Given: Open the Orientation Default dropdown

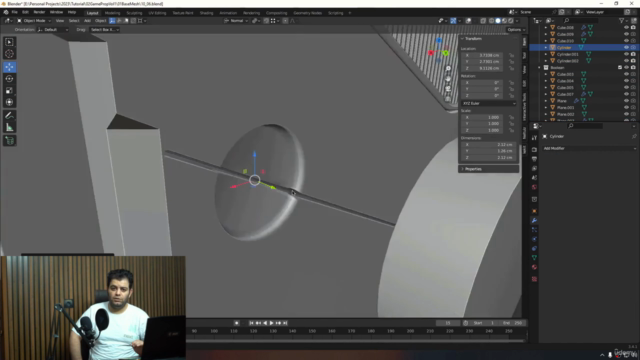Looking at the screenshot, I should point(53,30).
